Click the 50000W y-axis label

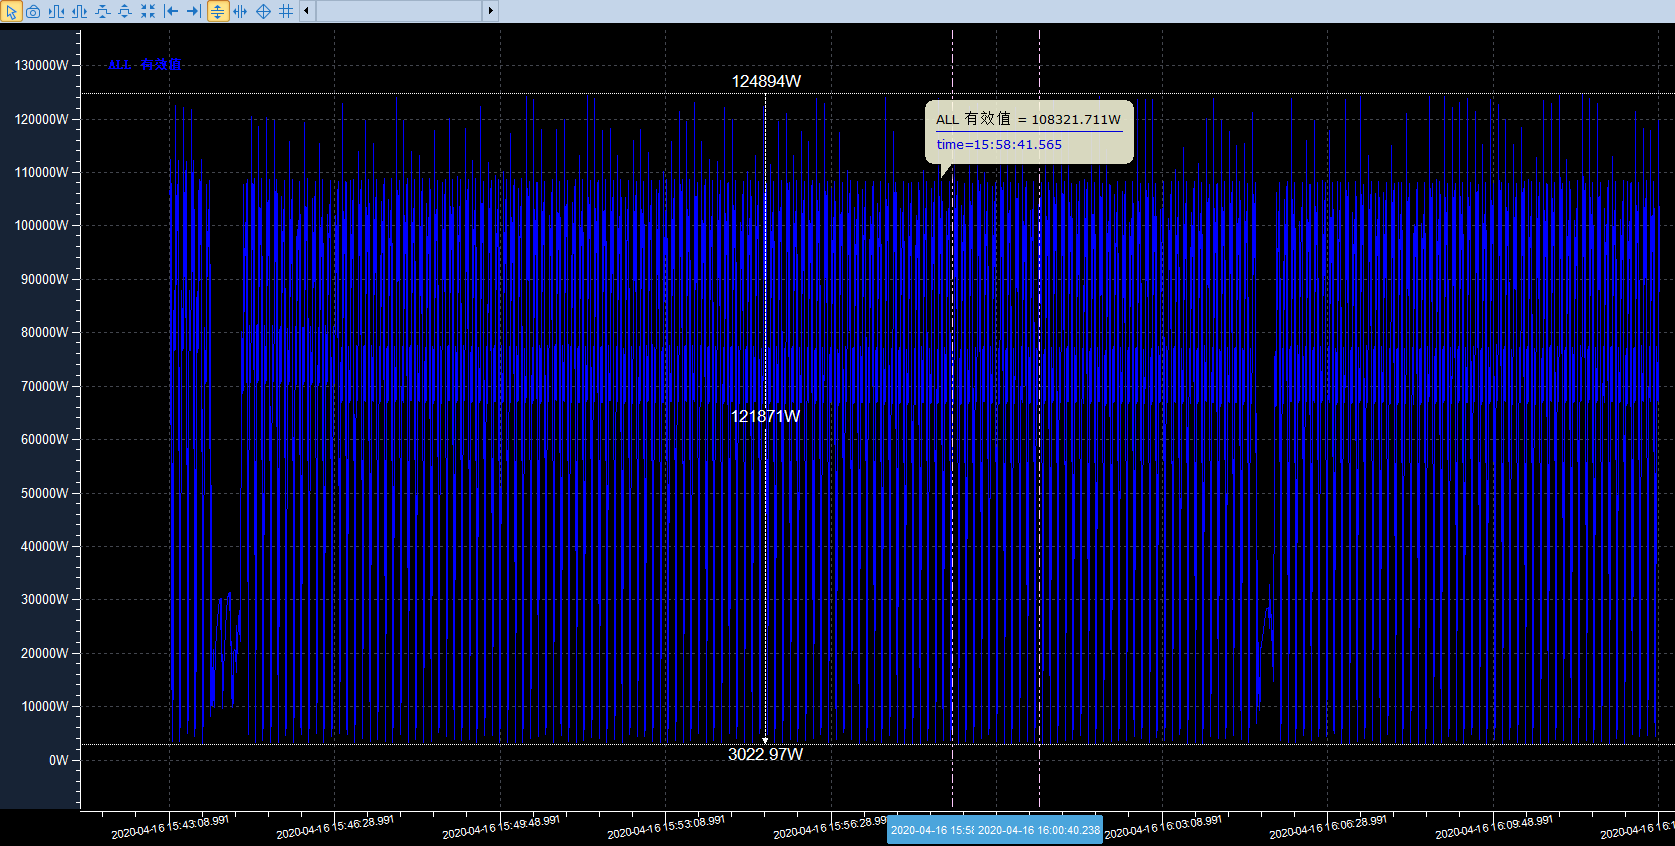pyautogui.click(x=45, y=493)
